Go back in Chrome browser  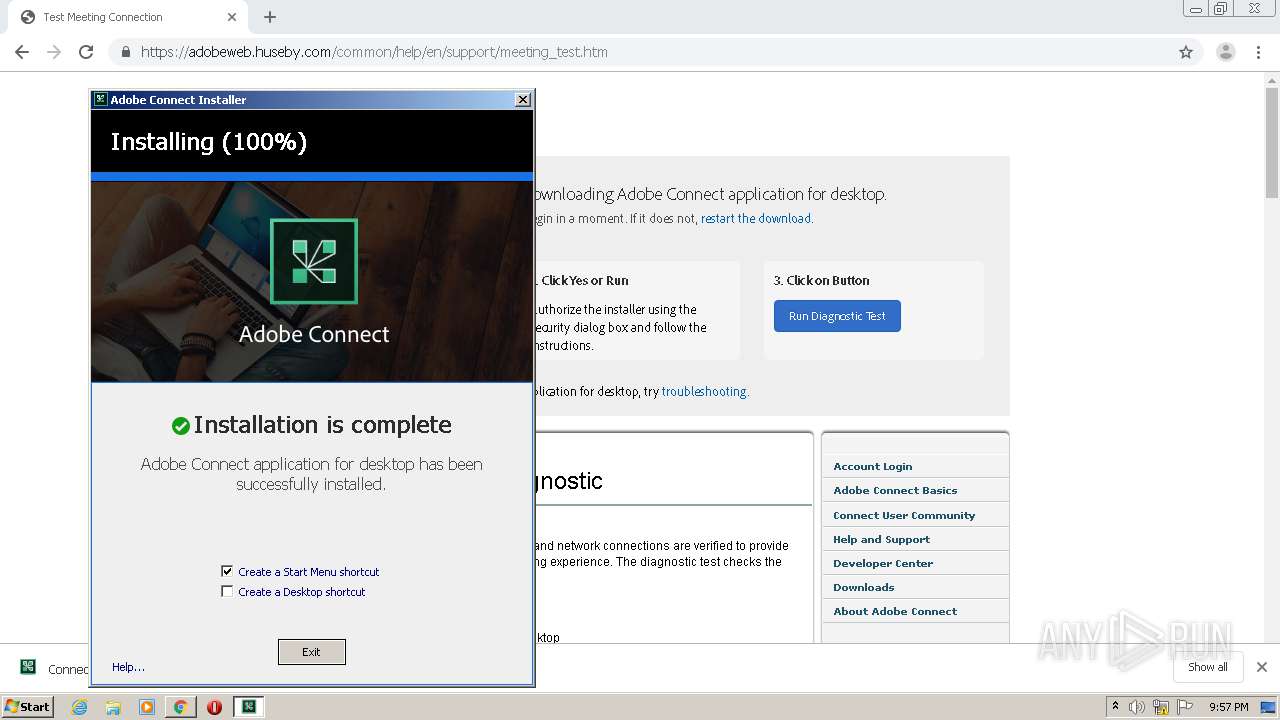22,52
